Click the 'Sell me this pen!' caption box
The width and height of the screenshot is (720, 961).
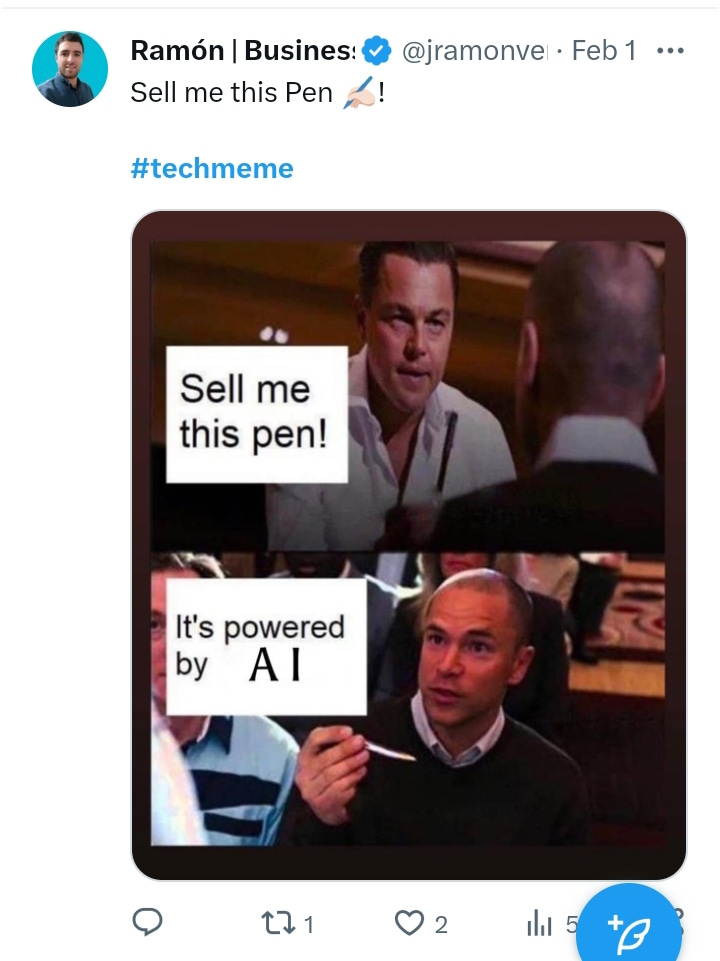pyautogui.click(x=257, y=414)
